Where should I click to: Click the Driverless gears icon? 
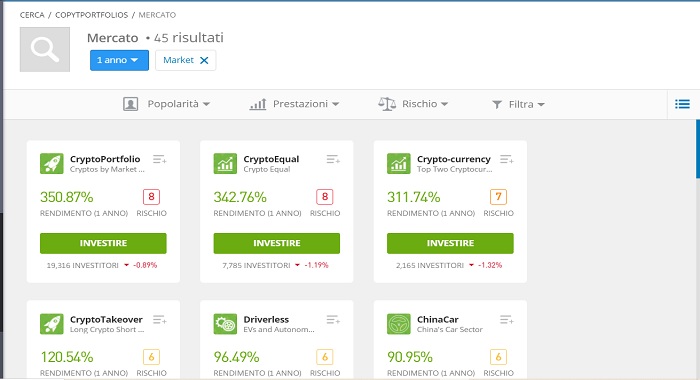coord(225,324)
